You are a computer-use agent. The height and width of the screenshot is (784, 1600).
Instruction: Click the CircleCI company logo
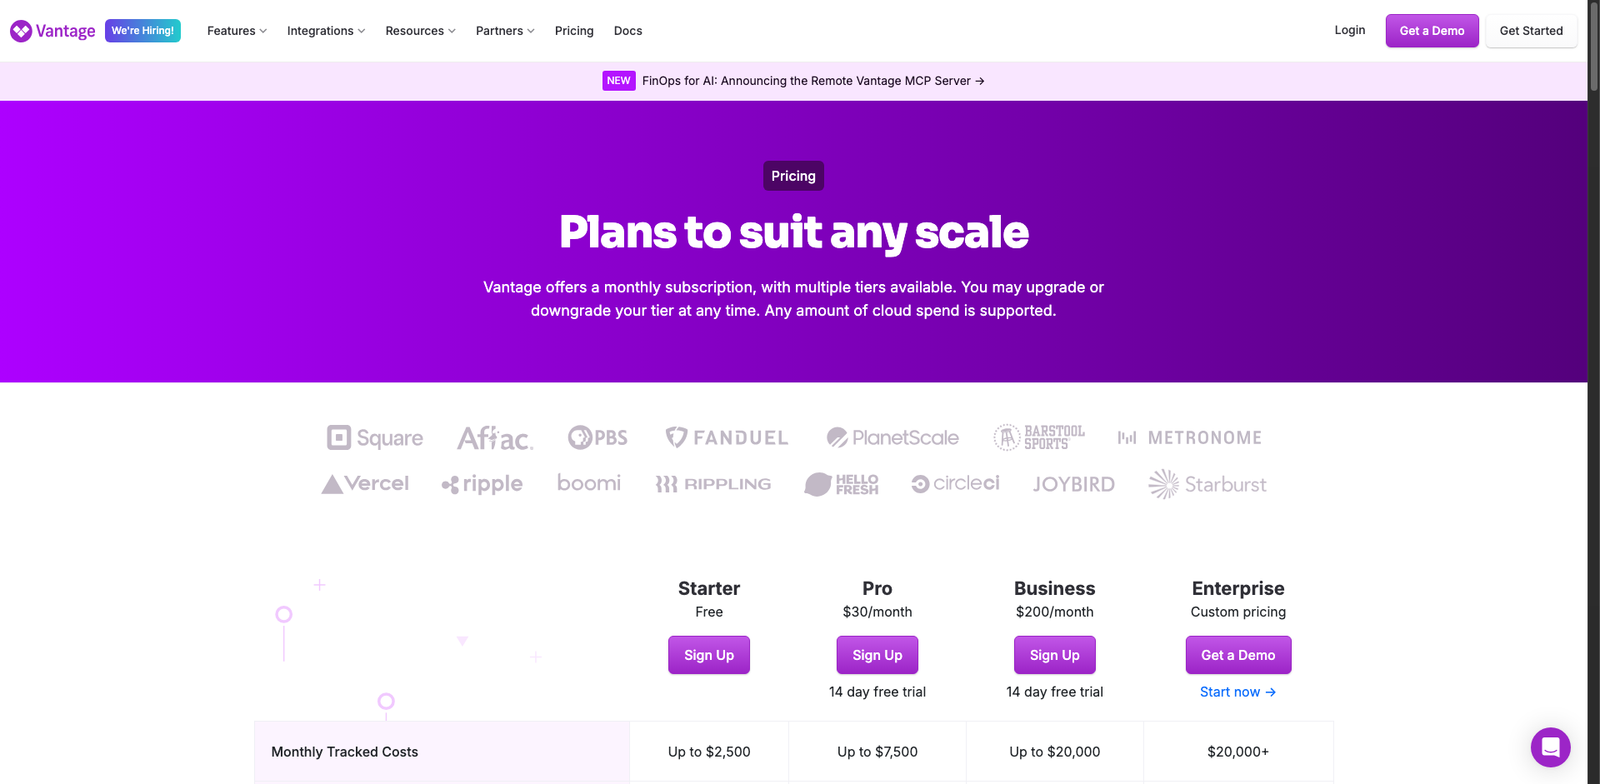coord(955,484)
